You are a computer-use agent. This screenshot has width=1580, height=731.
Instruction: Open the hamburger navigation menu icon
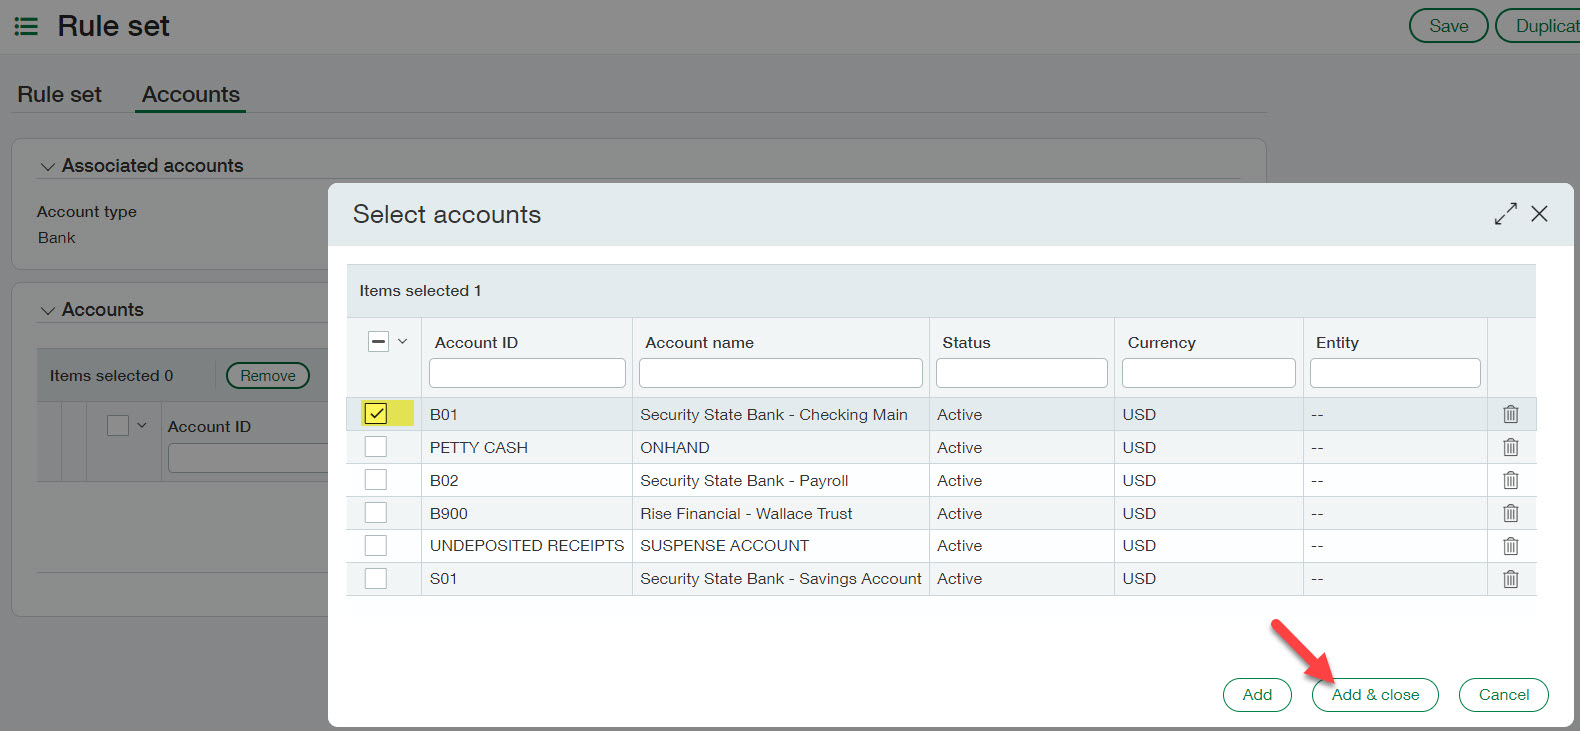(x=26, y=26)
